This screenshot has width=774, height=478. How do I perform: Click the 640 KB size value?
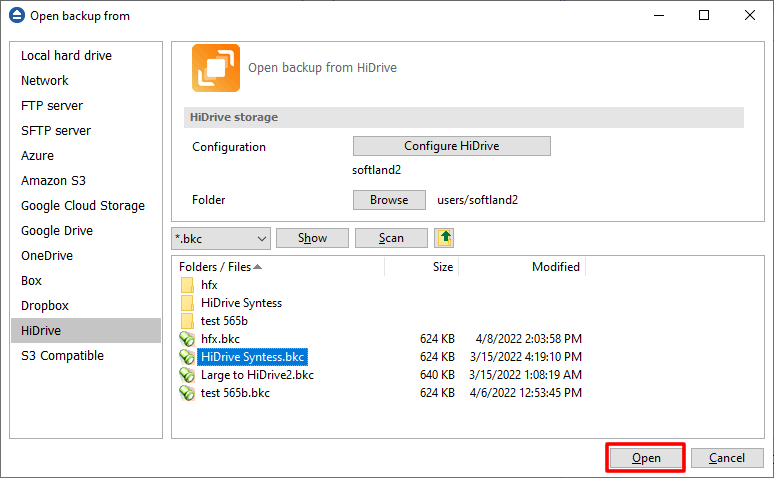437,375
